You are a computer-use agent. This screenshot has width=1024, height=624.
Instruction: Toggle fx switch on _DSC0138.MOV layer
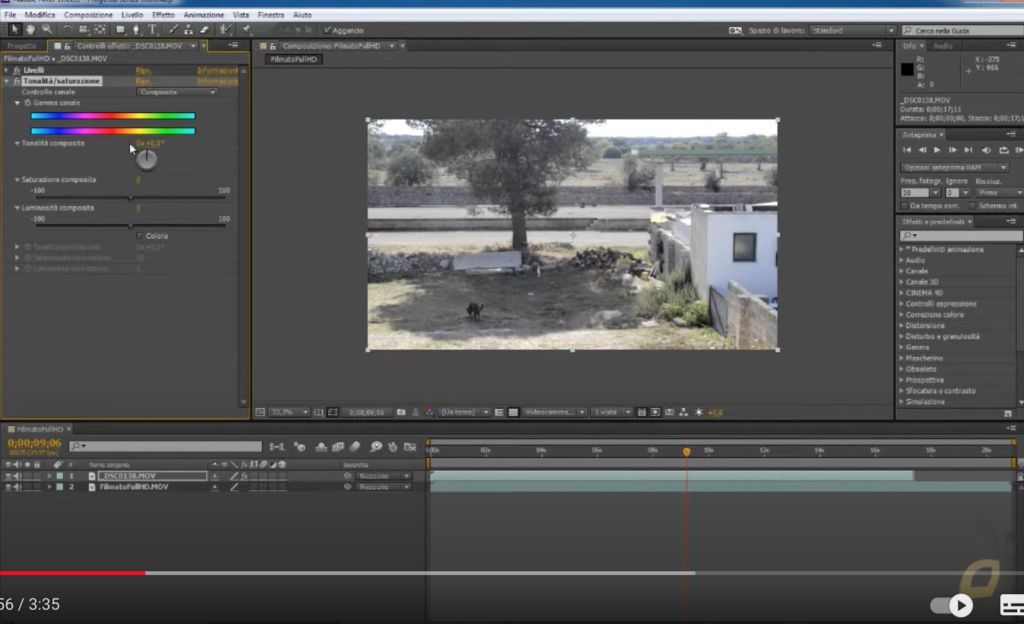point(244,476)
